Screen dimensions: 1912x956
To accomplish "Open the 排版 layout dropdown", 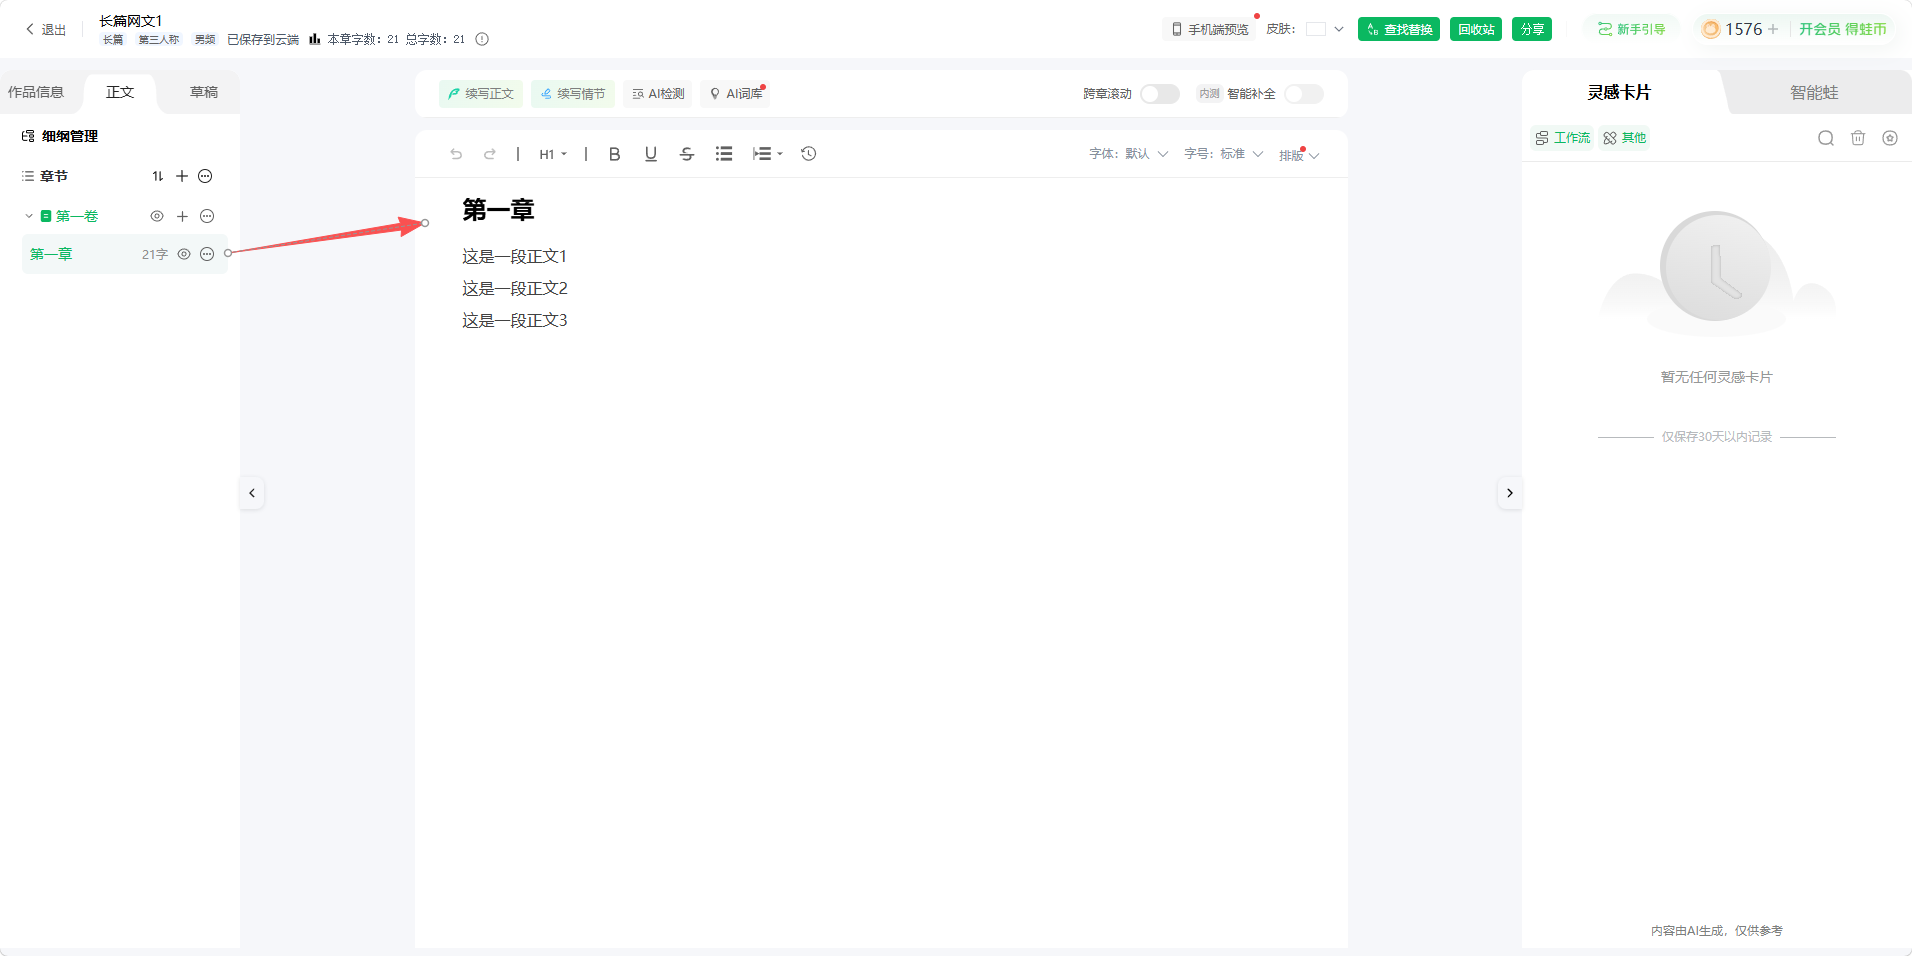I will coord(1299,155).
